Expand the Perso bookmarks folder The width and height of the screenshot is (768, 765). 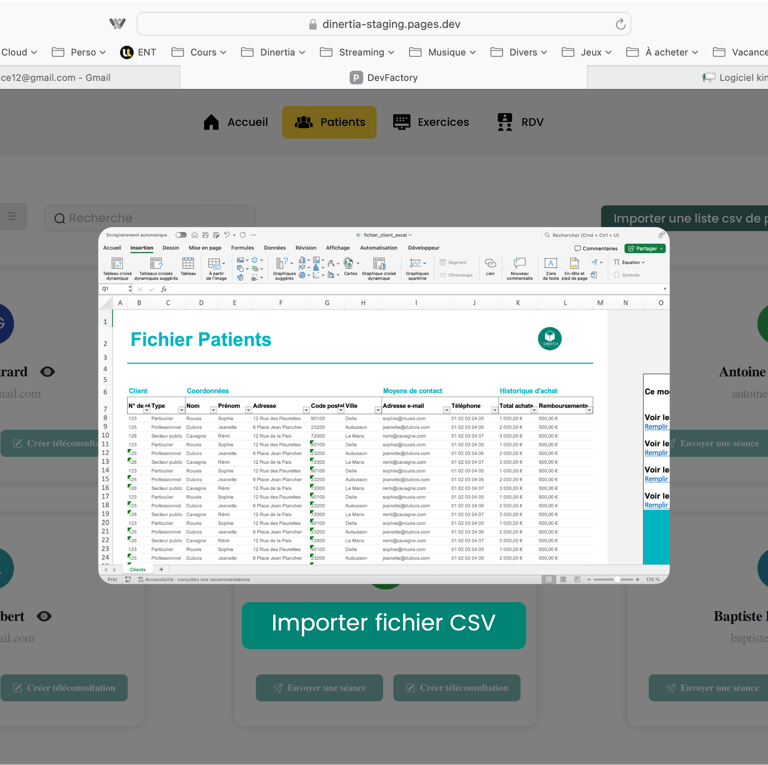click(x=79, y=52)
